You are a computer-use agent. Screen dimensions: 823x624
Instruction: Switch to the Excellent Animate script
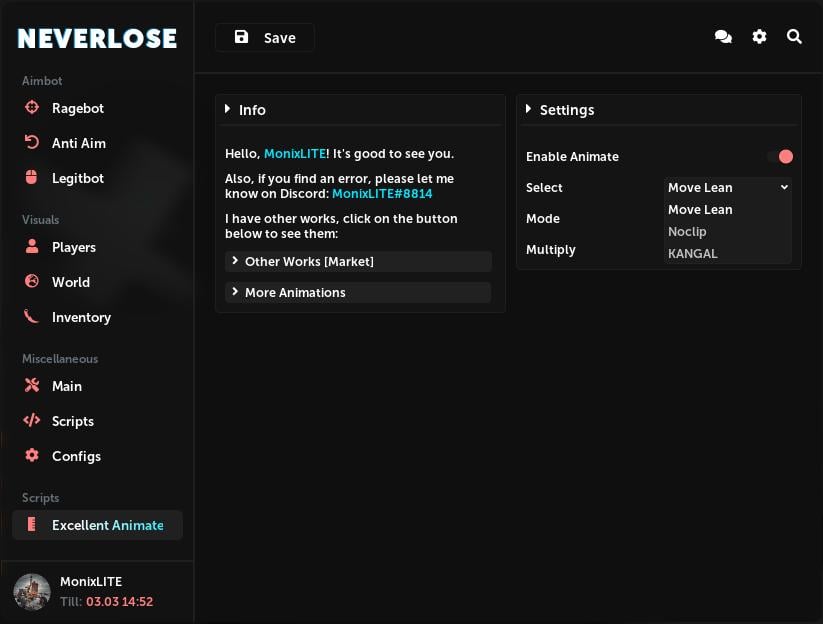click(97, 524)
